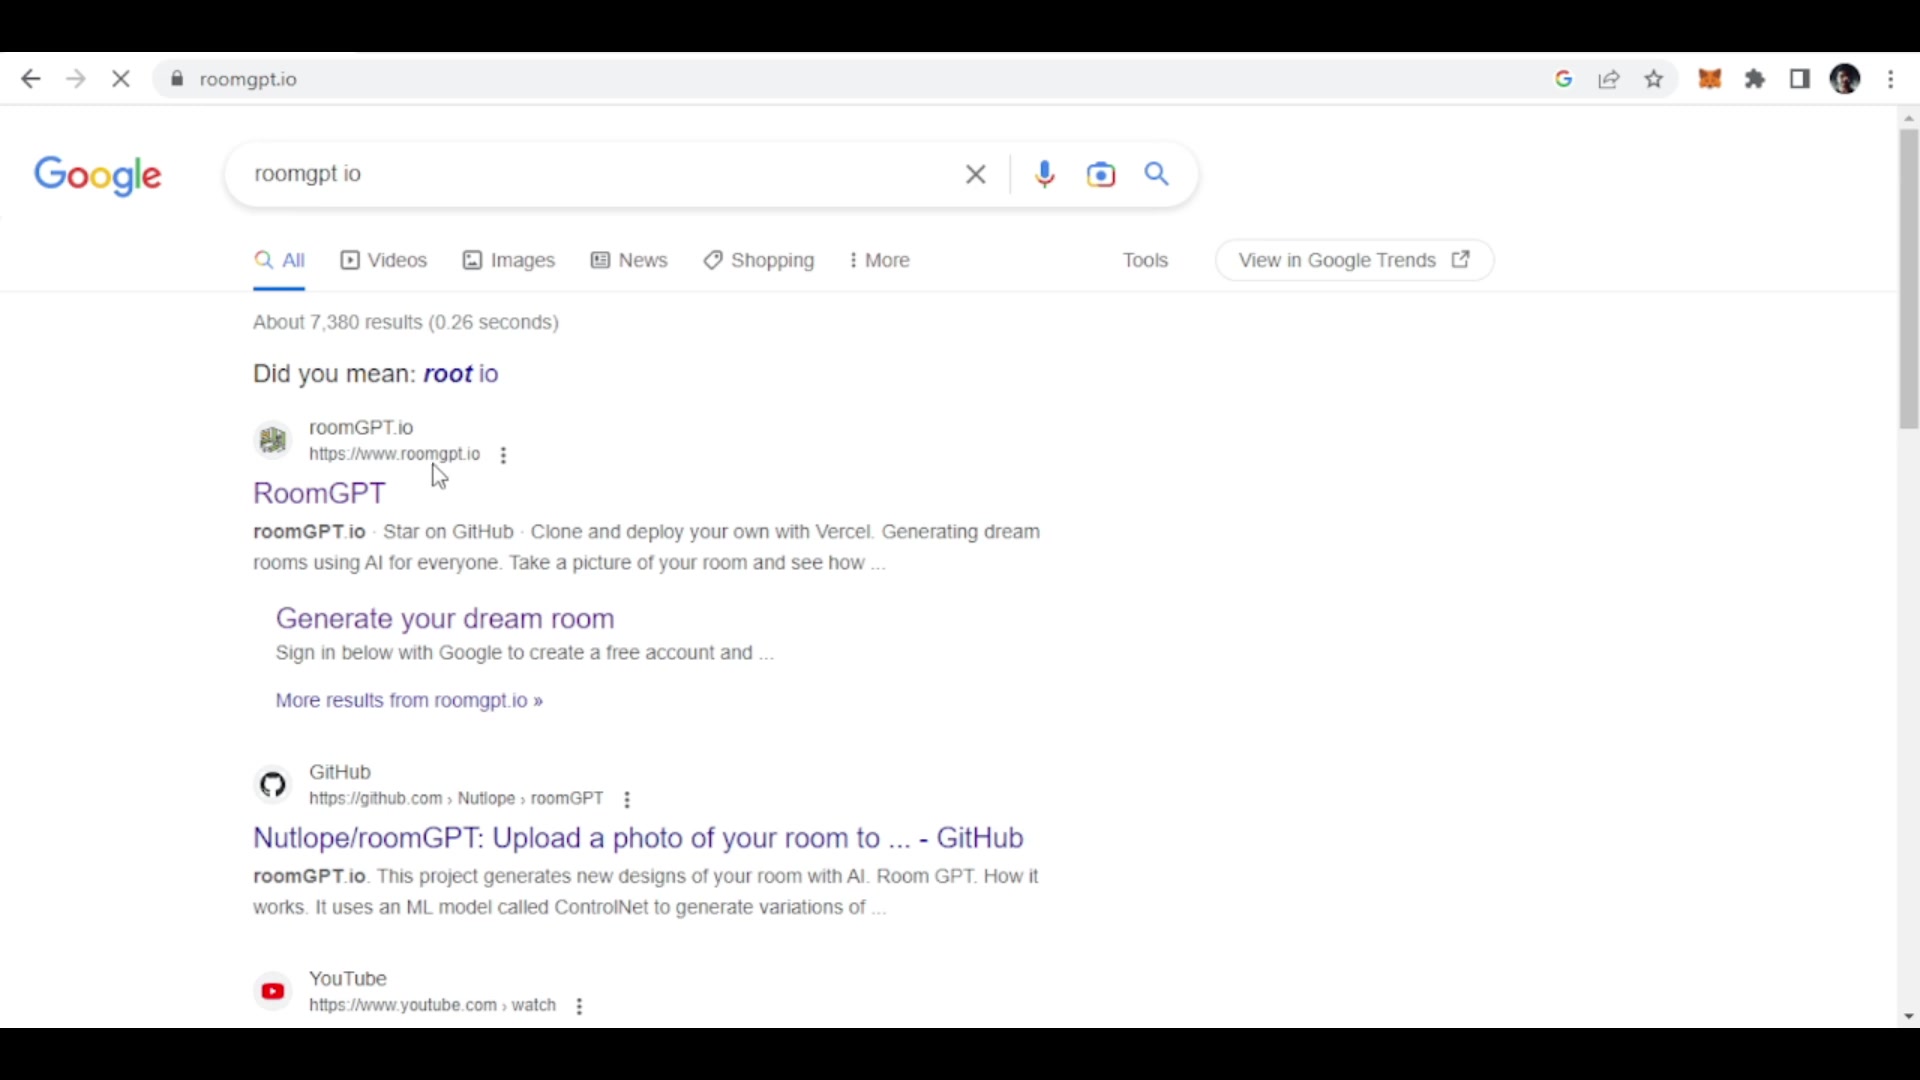
Task: Click the https://www.roomgpt.io URL text
Action: (395, 455)
